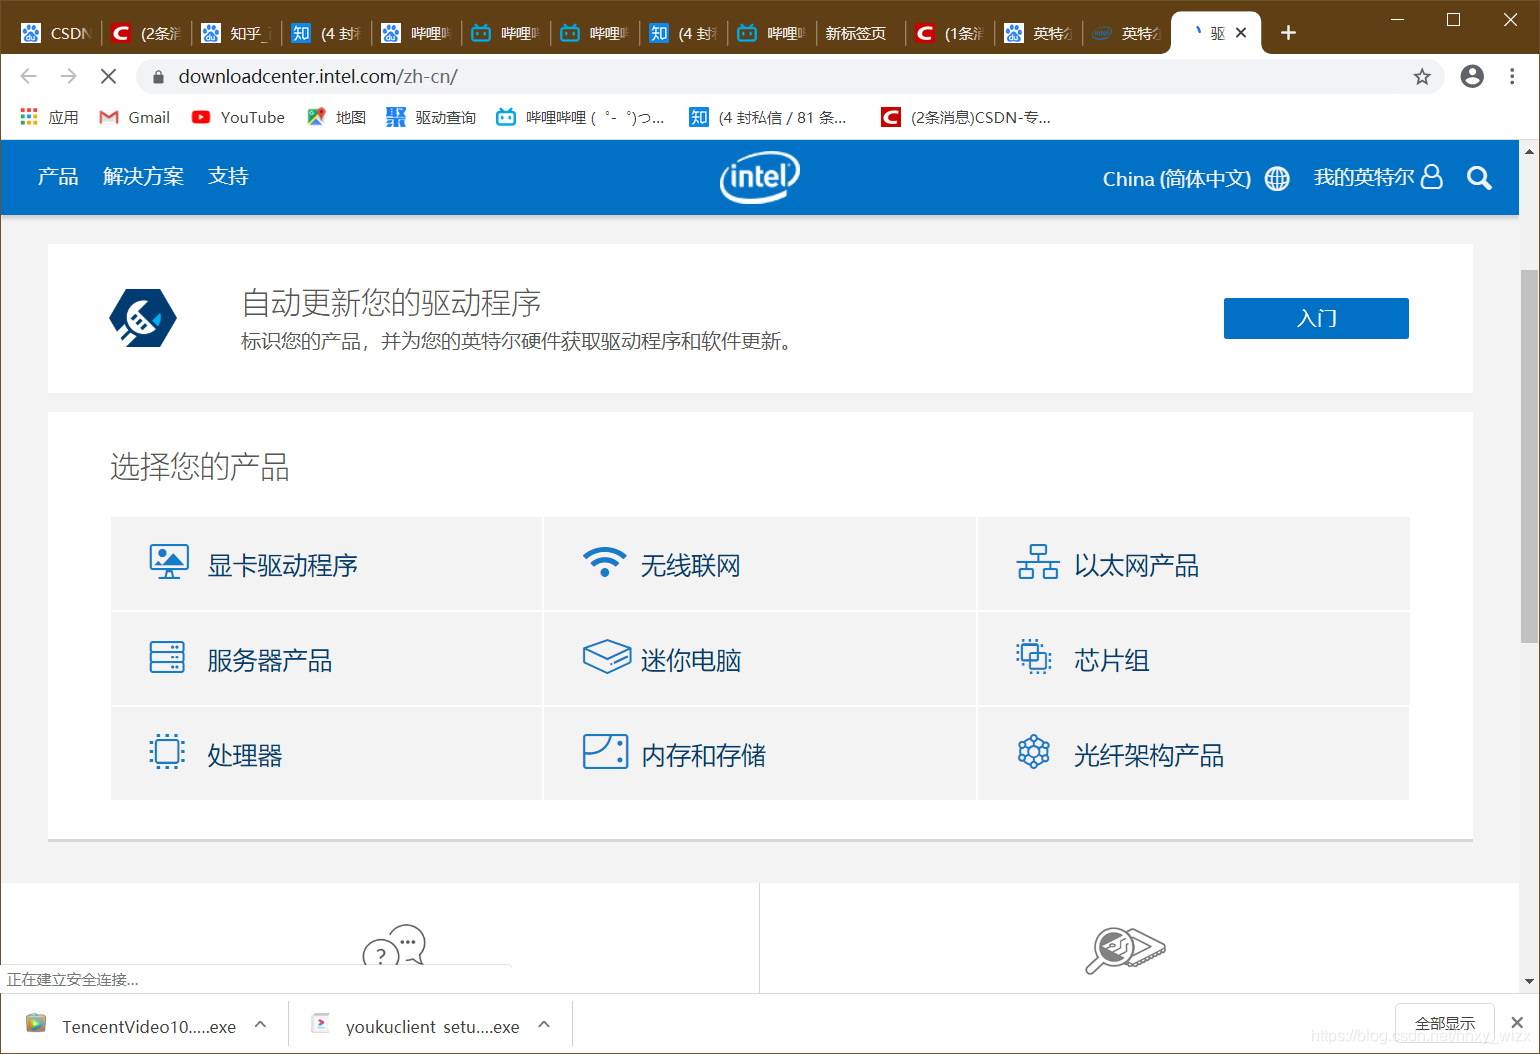The height and width of the screenshot is (1054, 1540).
Task: Click the scrollbar up arrow
Action: pos(1529,152)
